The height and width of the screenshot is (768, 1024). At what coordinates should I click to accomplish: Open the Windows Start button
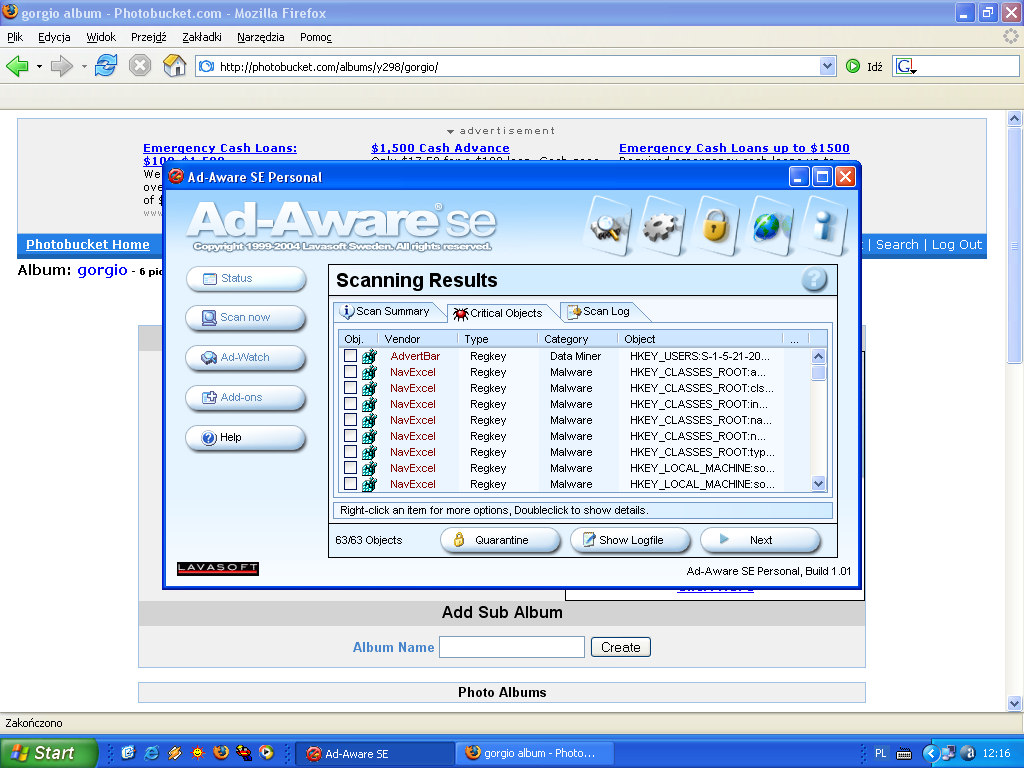click(x=49, y=753)
